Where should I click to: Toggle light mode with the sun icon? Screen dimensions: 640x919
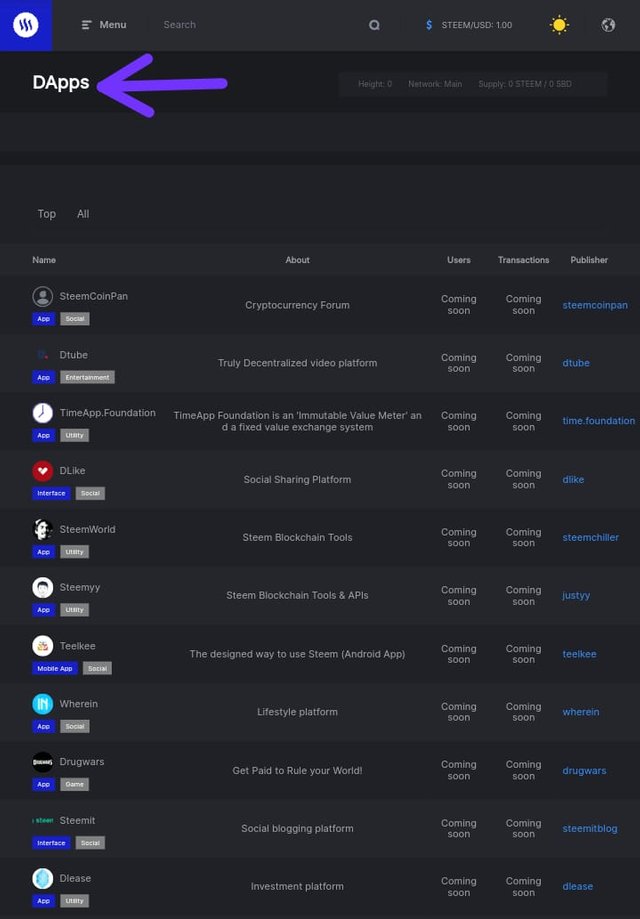[x=559, y=25]
